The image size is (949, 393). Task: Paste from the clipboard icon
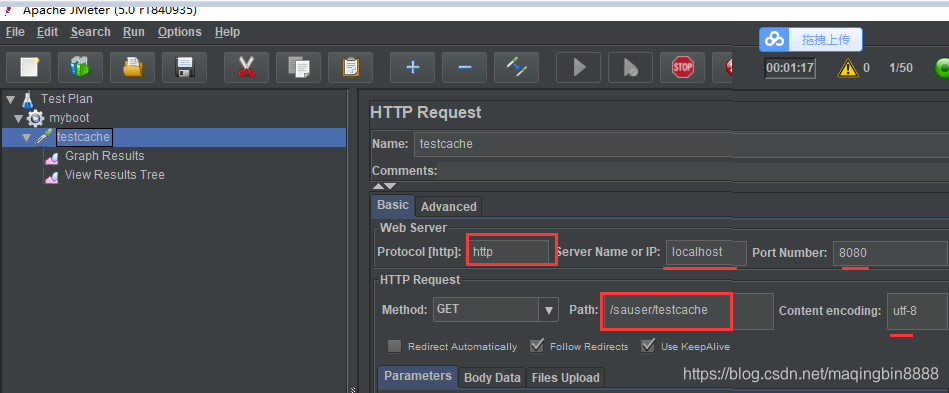pyautogui.click(x=350, y=67)
